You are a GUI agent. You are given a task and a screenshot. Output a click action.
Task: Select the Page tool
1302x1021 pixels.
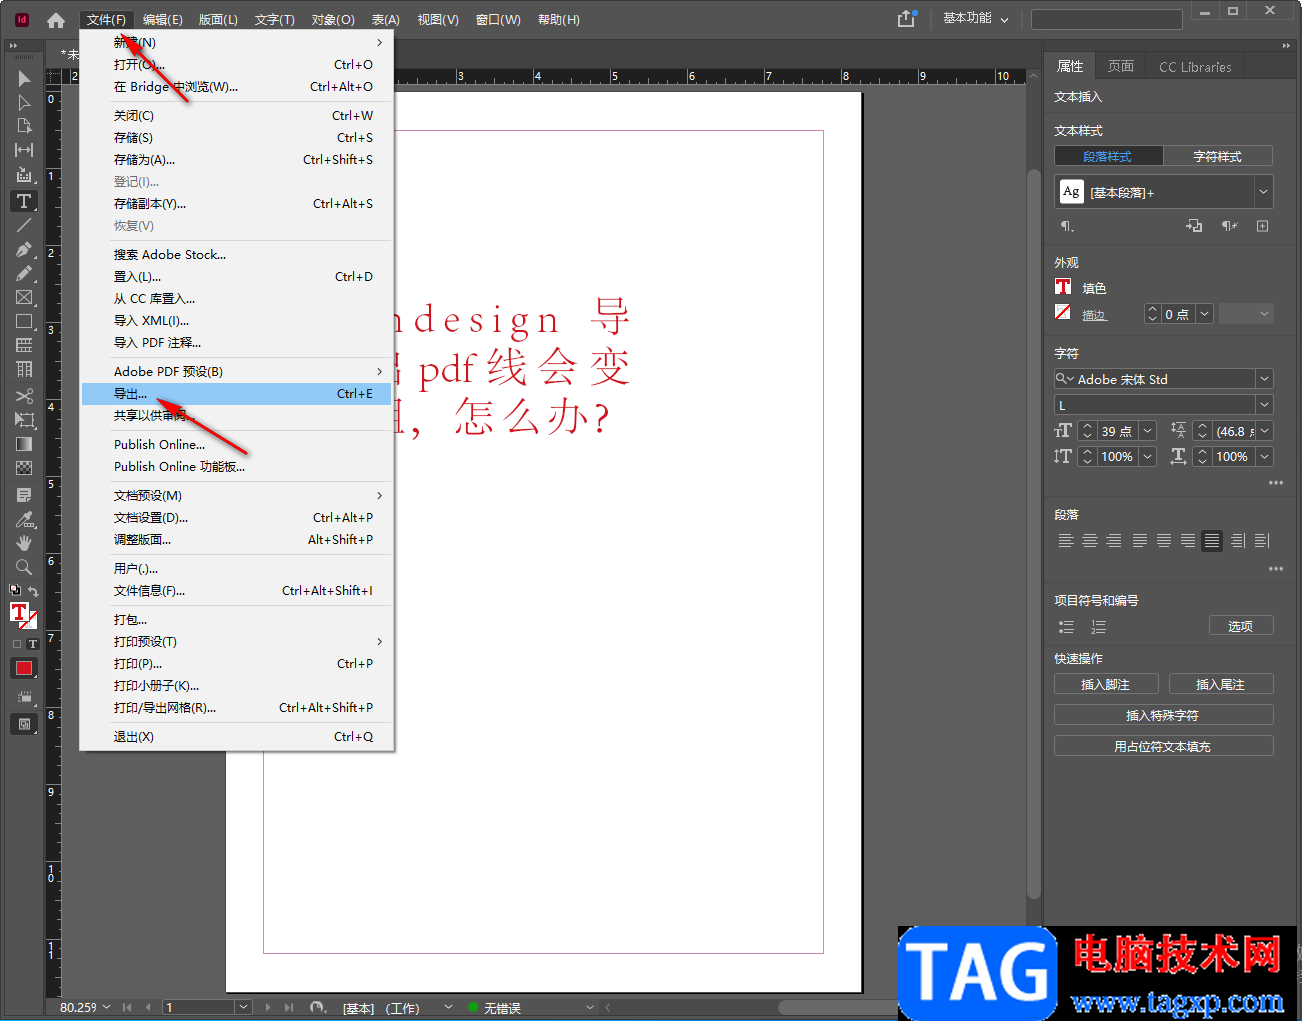(24, 126)
